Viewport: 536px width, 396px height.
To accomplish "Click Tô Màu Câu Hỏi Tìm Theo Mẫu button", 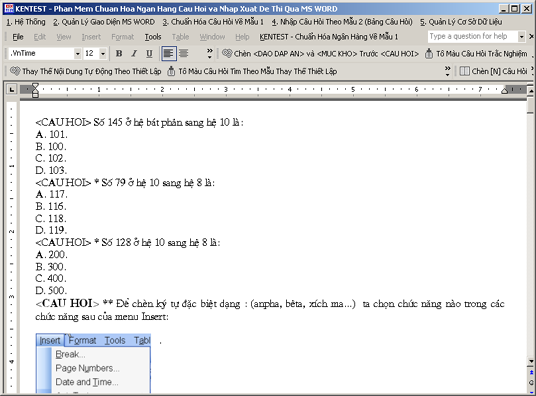I will coord(252,71).
